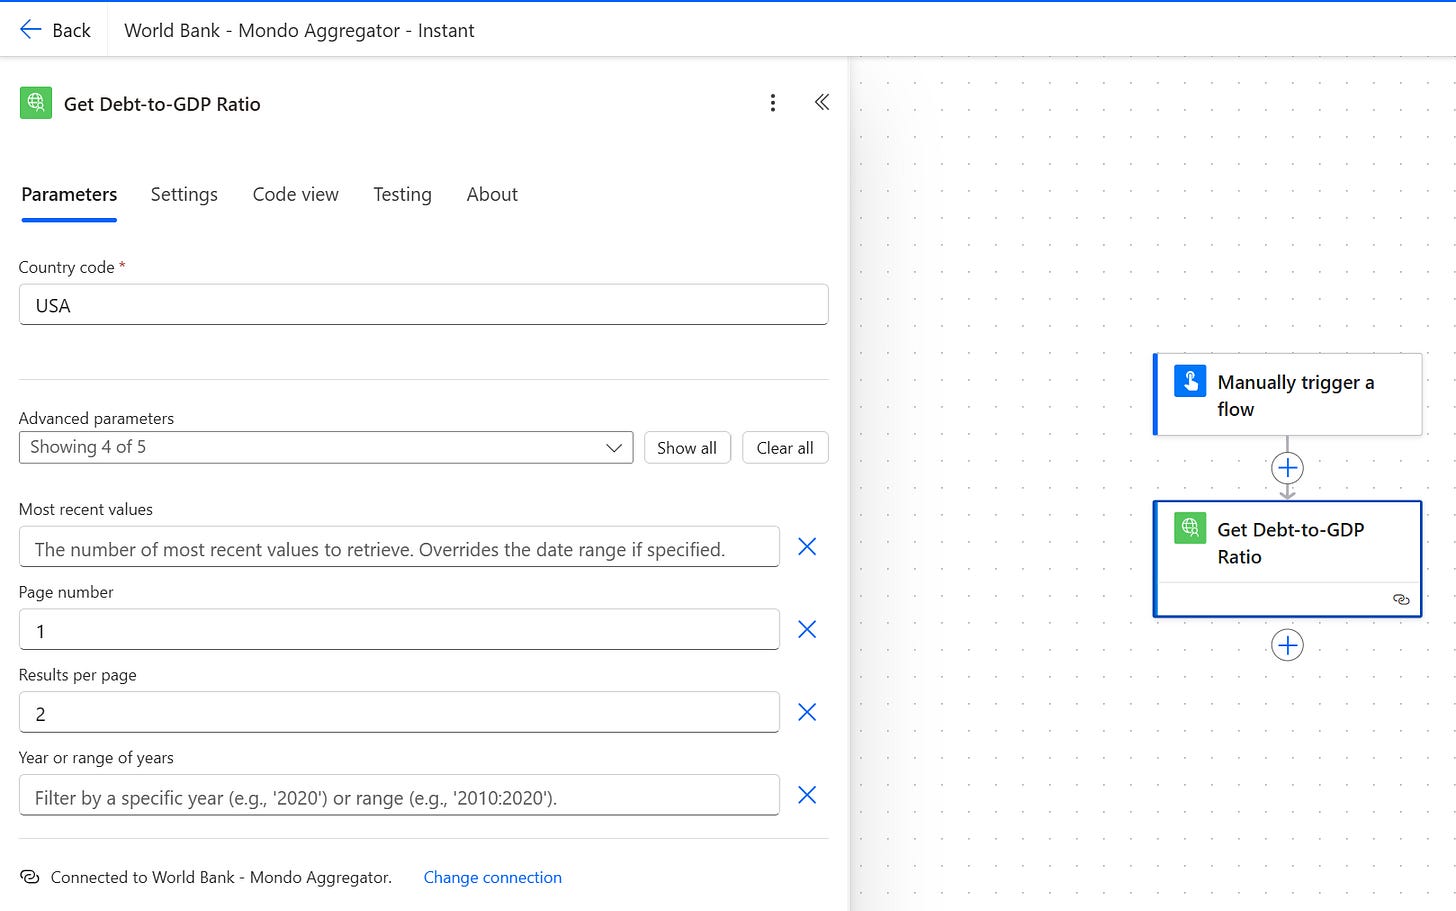Click the Back arrow icon

point(30,30)
